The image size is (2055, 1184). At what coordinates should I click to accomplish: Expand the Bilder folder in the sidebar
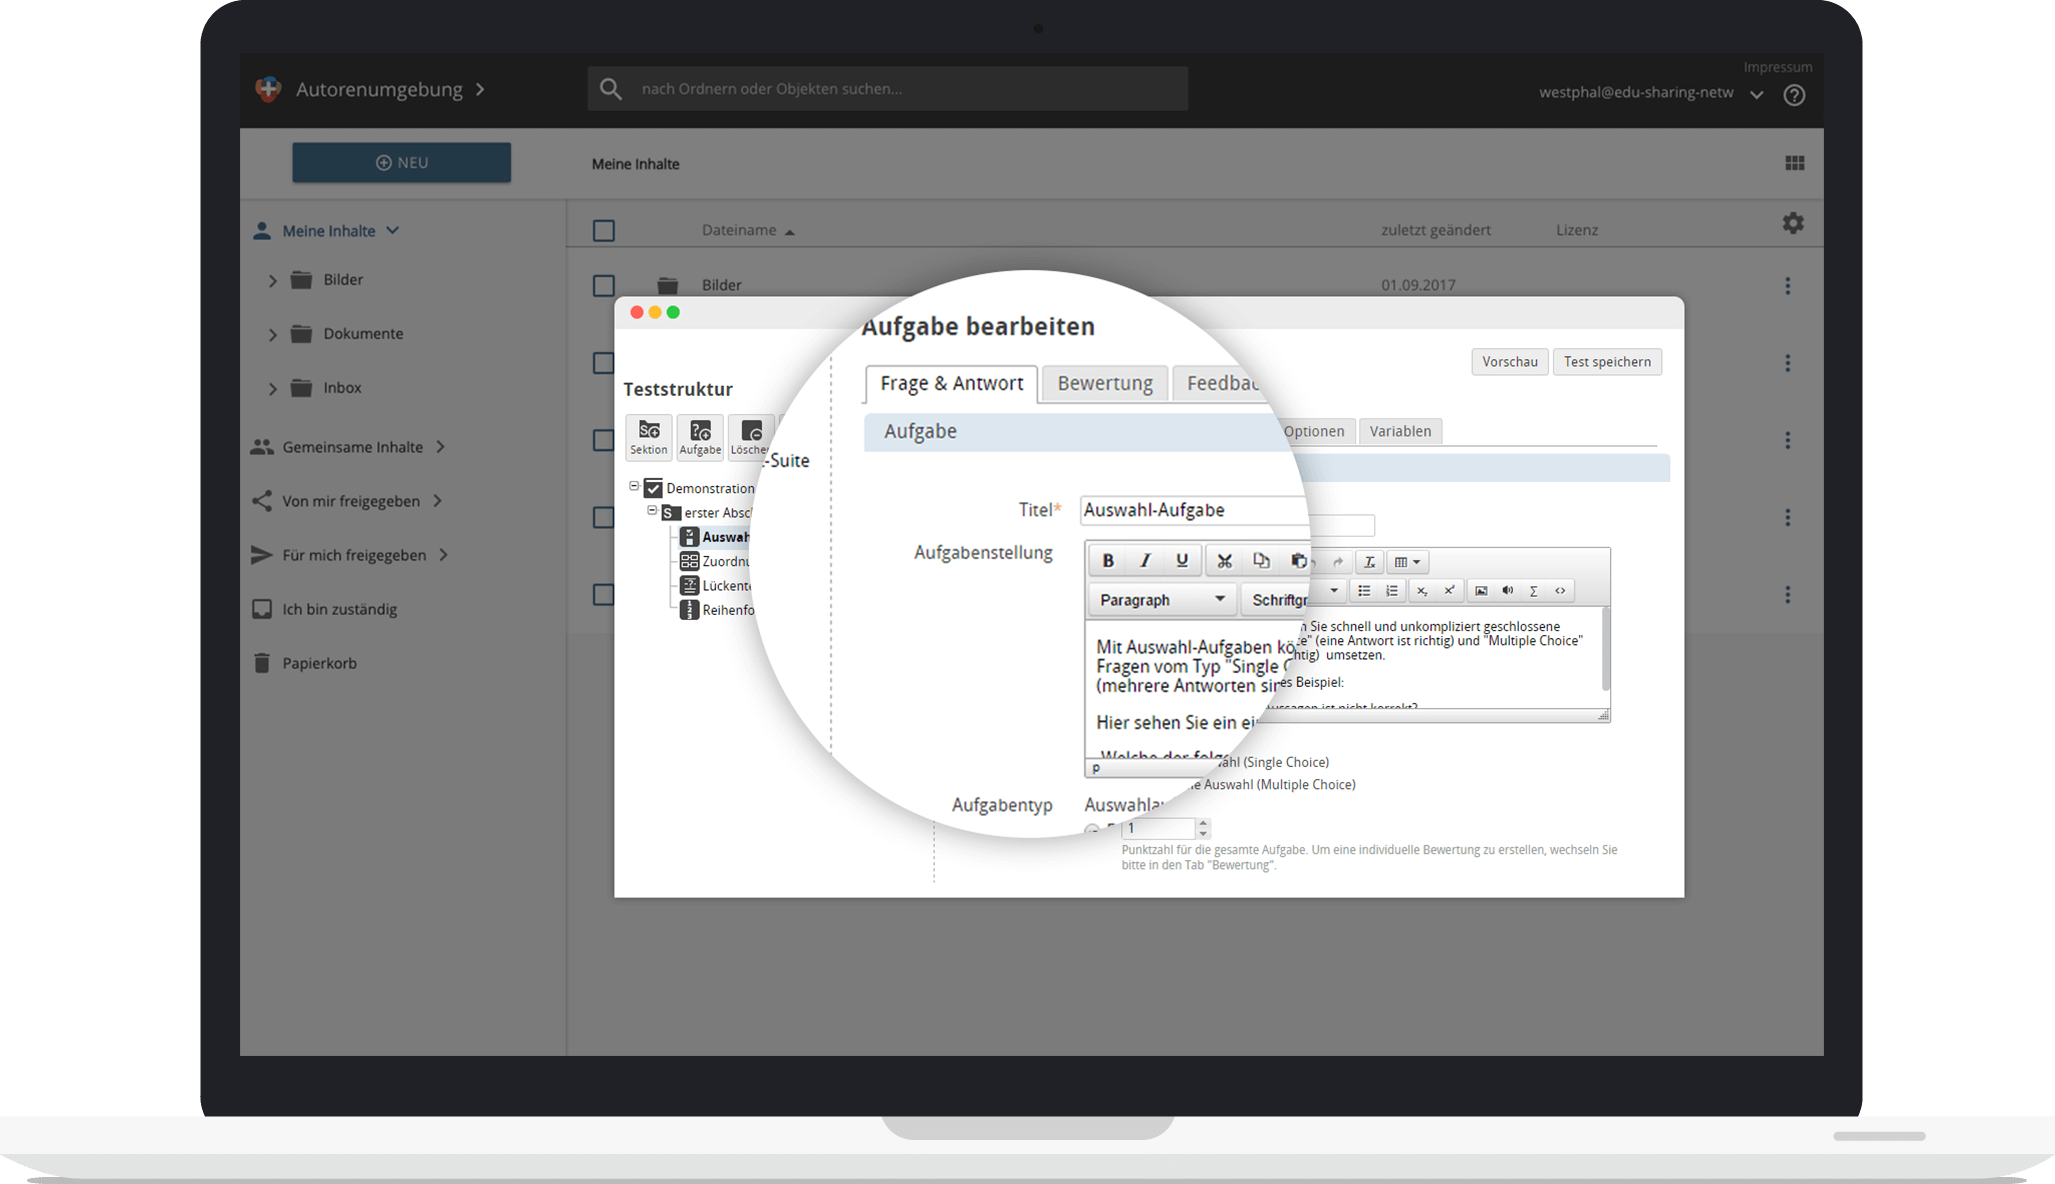point(273,281)
